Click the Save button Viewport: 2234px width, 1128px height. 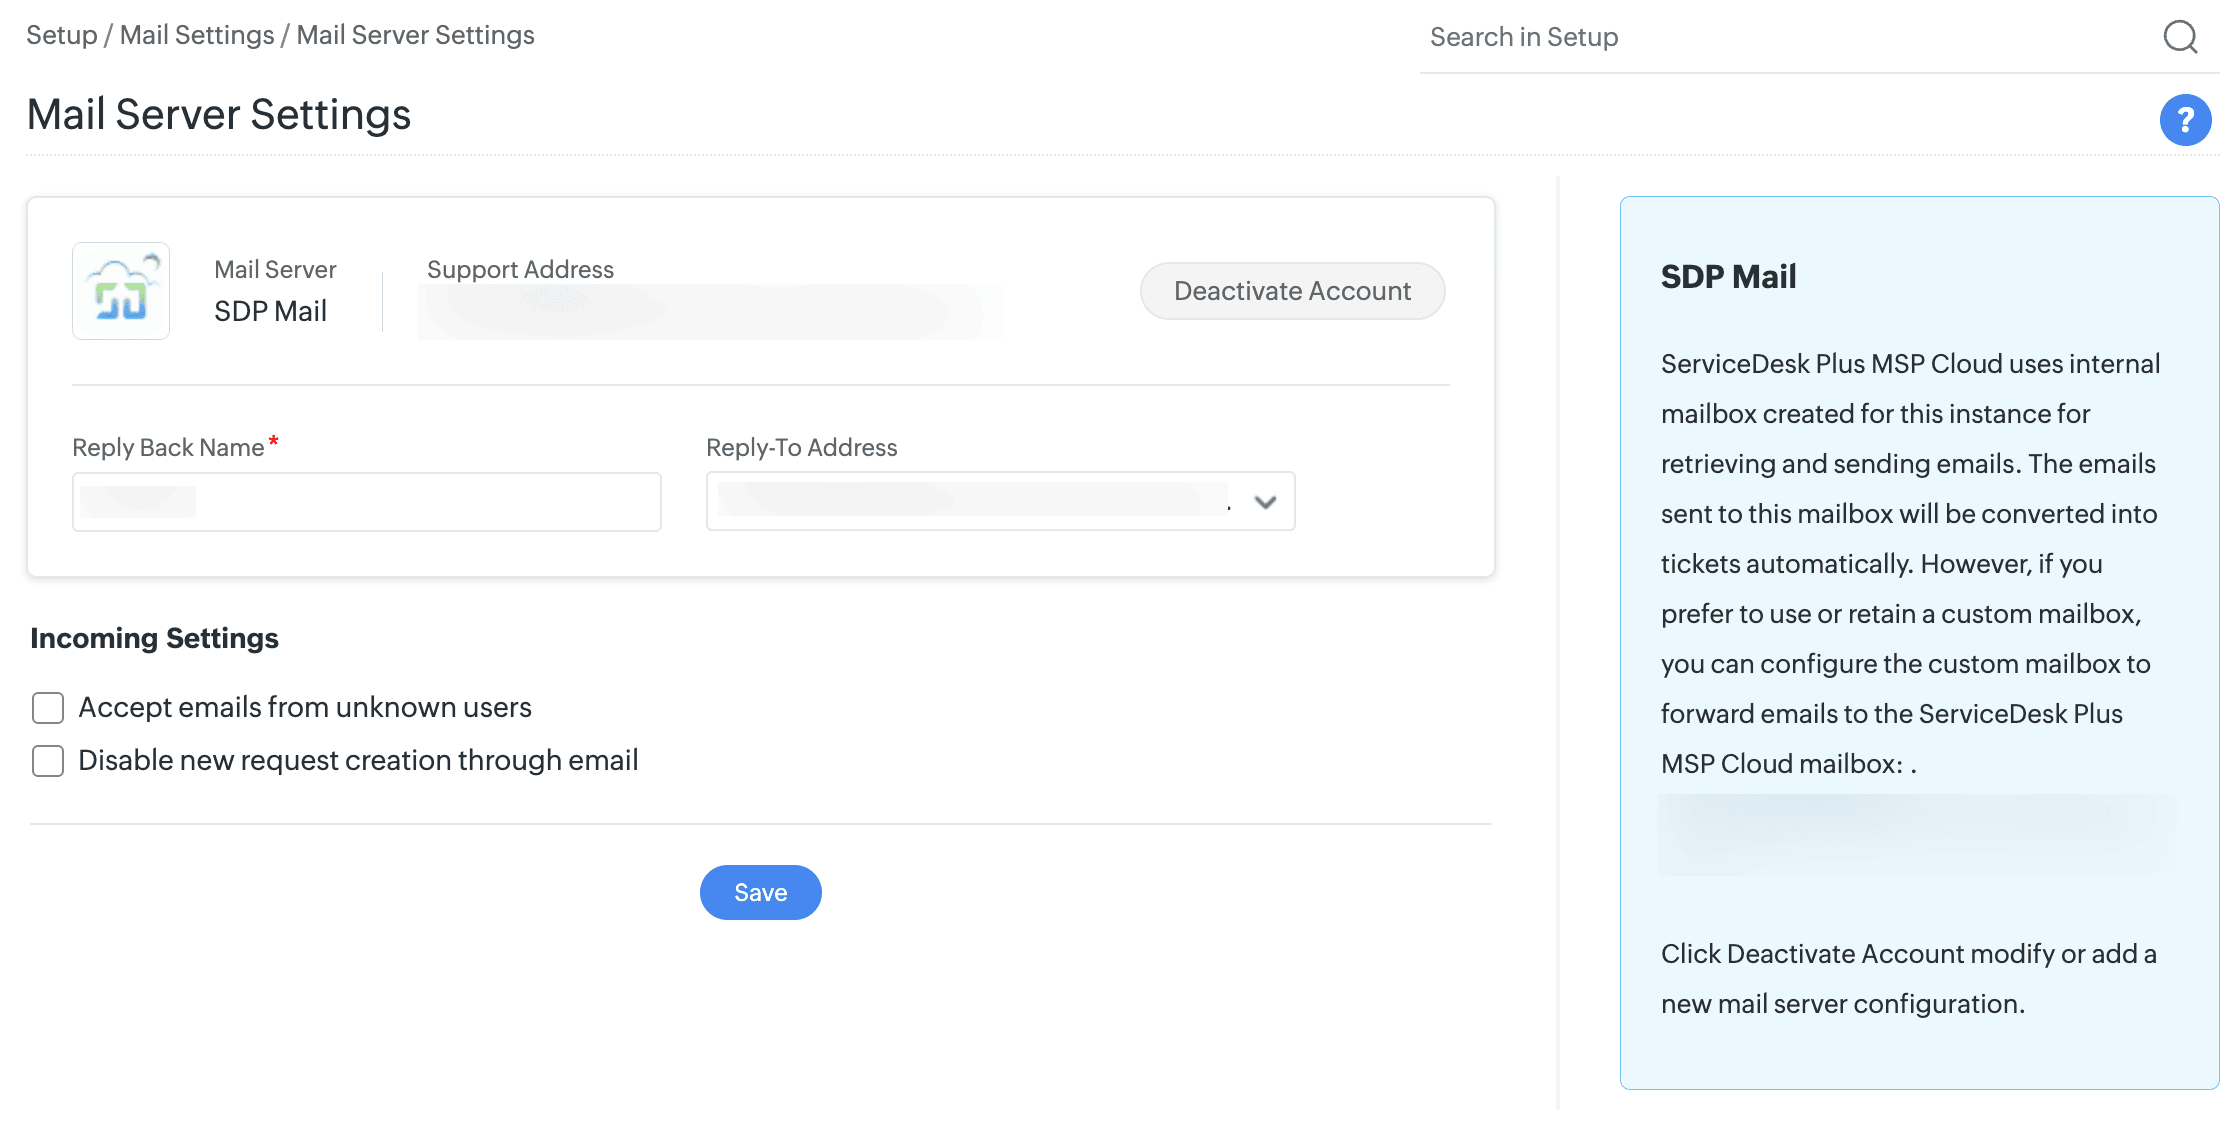pyautogui.click(x=760, y=892)
